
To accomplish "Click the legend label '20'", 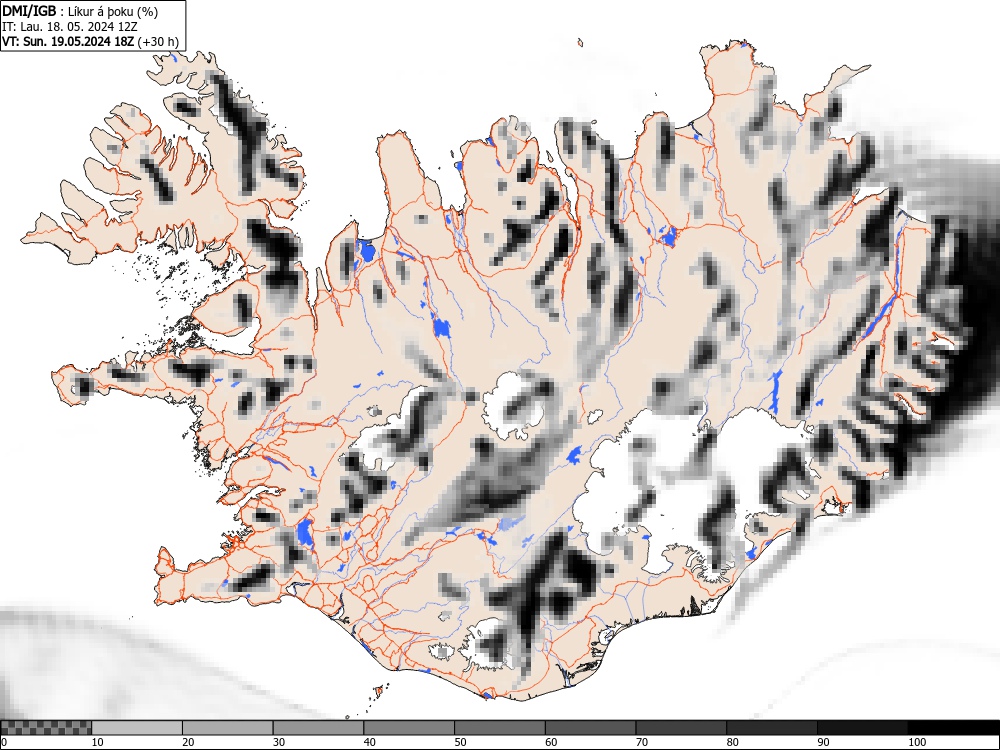I will click(188, 742).
